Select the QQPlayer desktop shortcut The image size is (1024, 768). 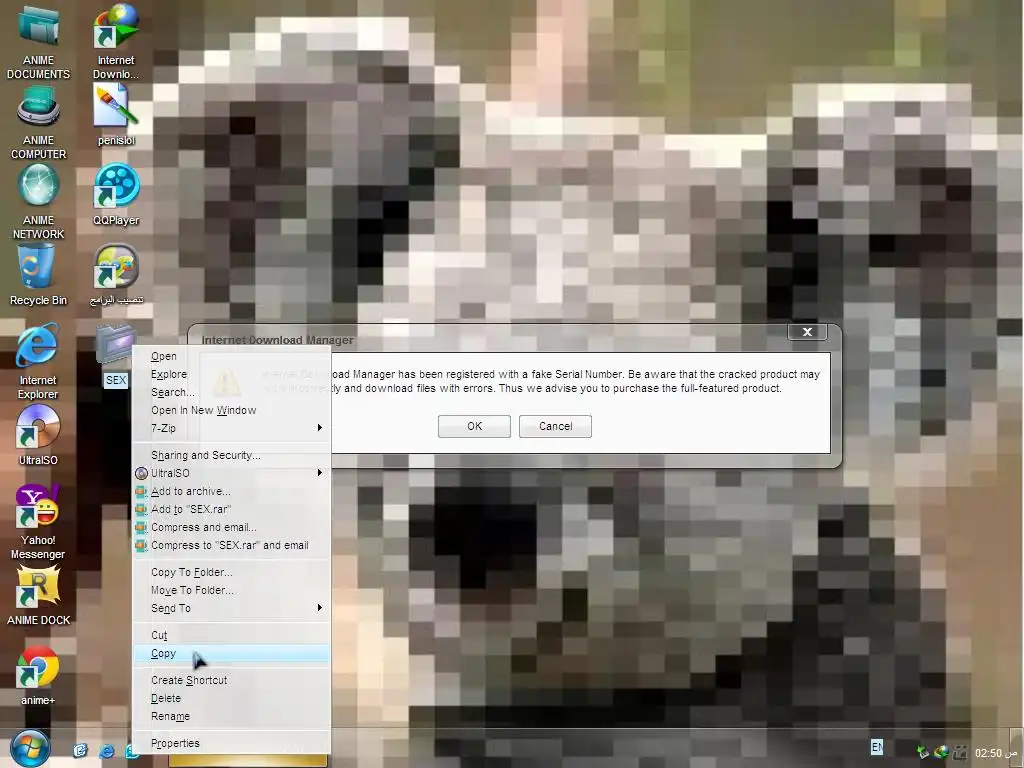tap(116, 195)
